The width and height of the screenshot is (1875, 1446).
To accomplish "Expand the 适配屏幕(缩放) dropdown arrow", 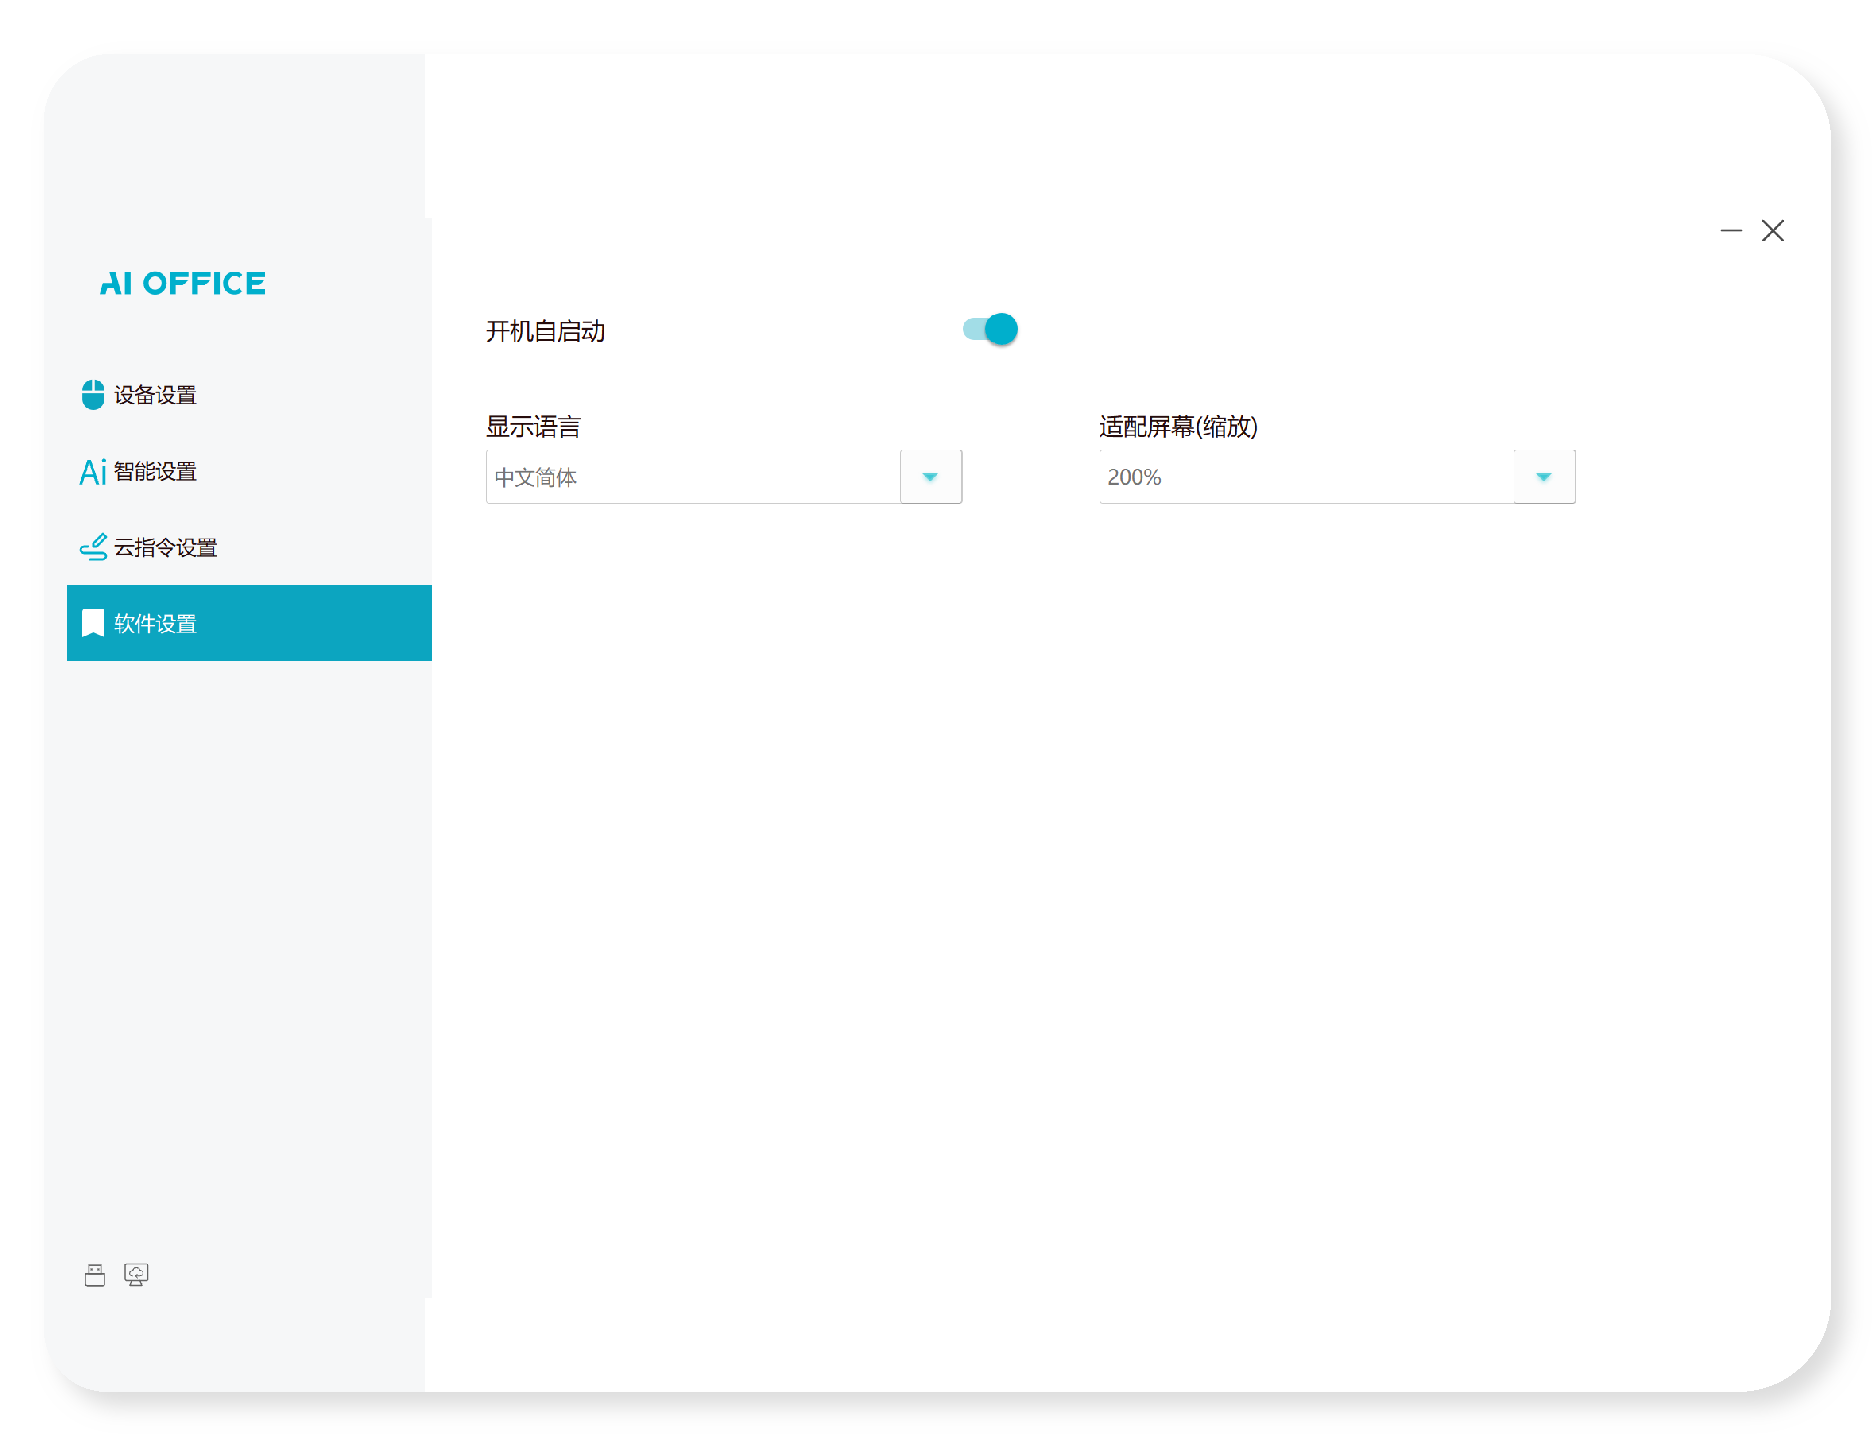I will tap(1544, 477).
